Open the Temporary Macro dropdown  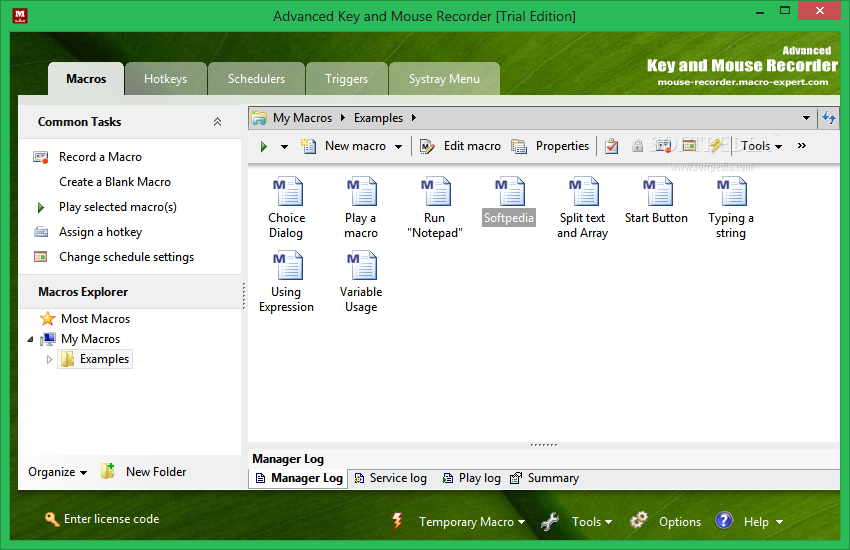coord(472,522)
